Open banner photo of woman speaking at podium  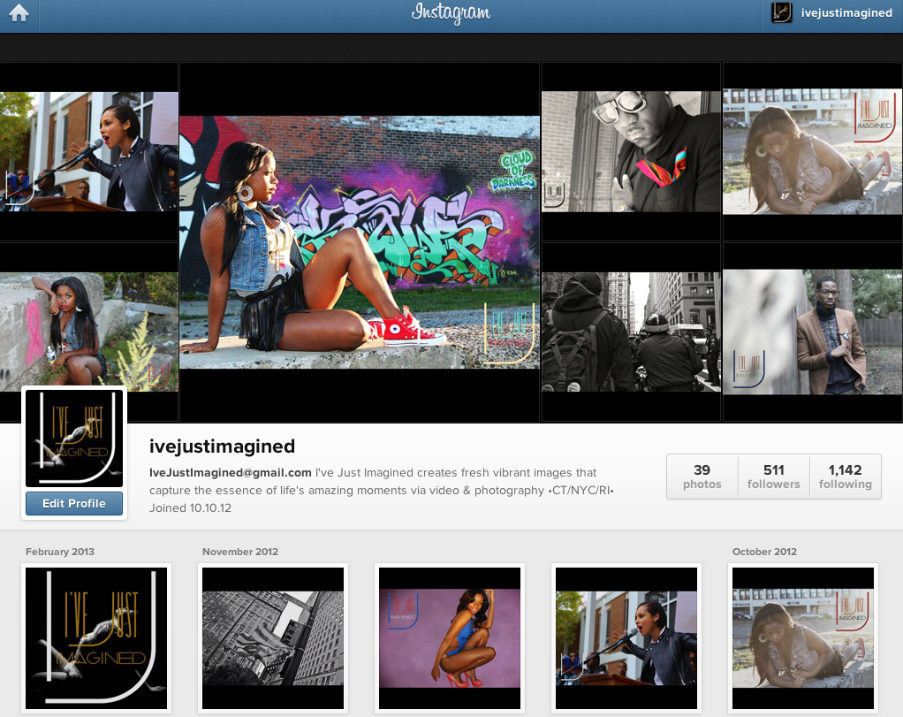pos(89,151)
